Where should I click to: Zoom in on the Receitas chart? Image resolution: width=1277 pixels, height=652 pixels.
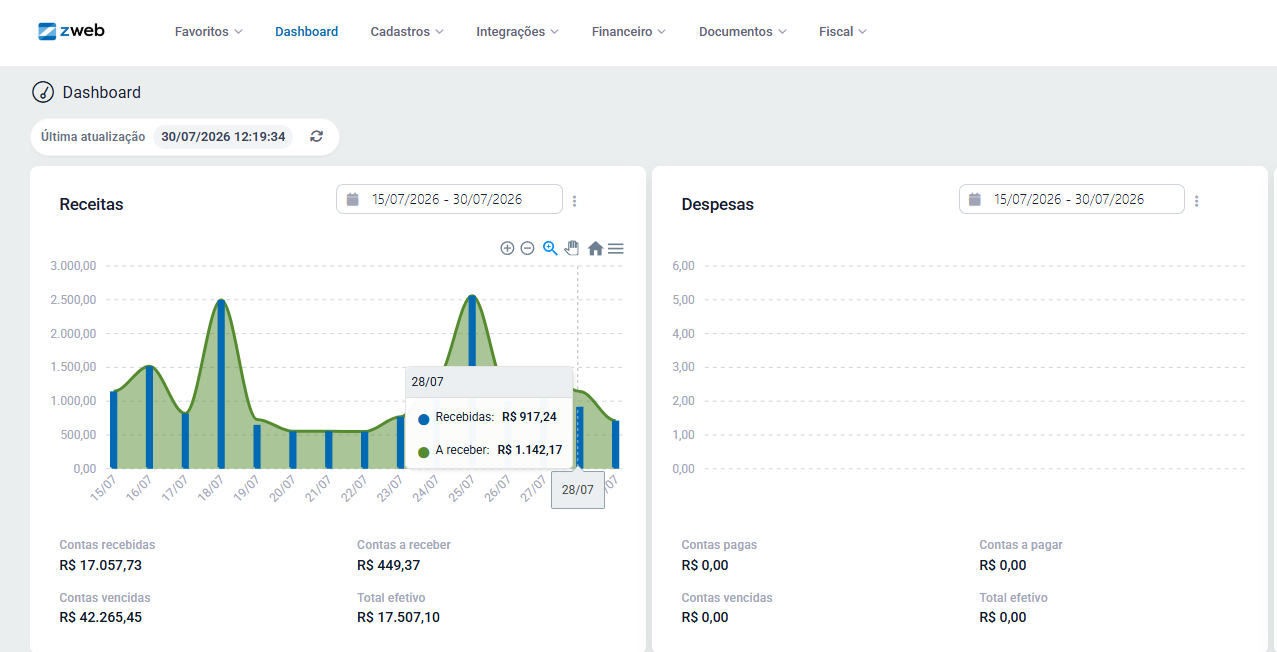coord(507,248)
